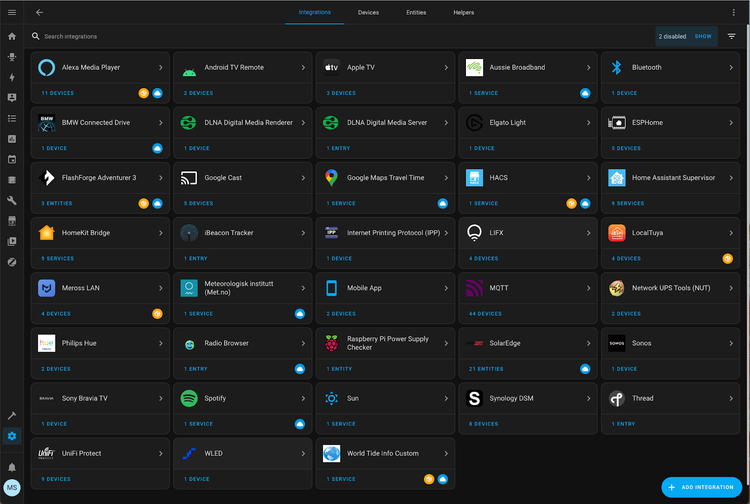Select the Mobile App integration
Image resolution: width=750 pixels, height=504 pixels.
click(385, 288)
